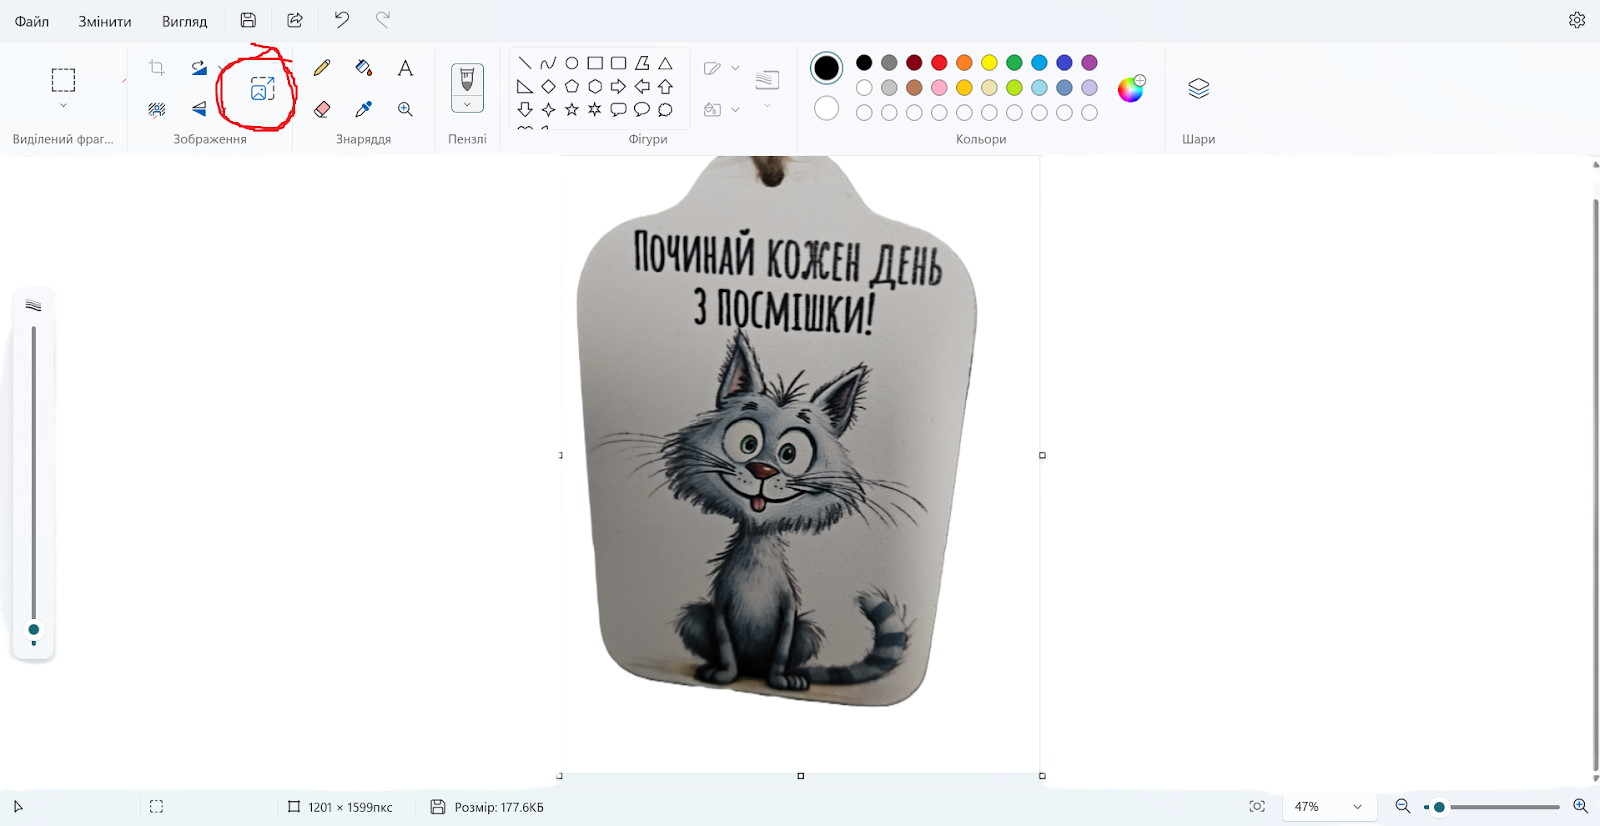Save the image with the floppy disk icon
Screen dimensions: 1600x826
(x=248, y=20)
